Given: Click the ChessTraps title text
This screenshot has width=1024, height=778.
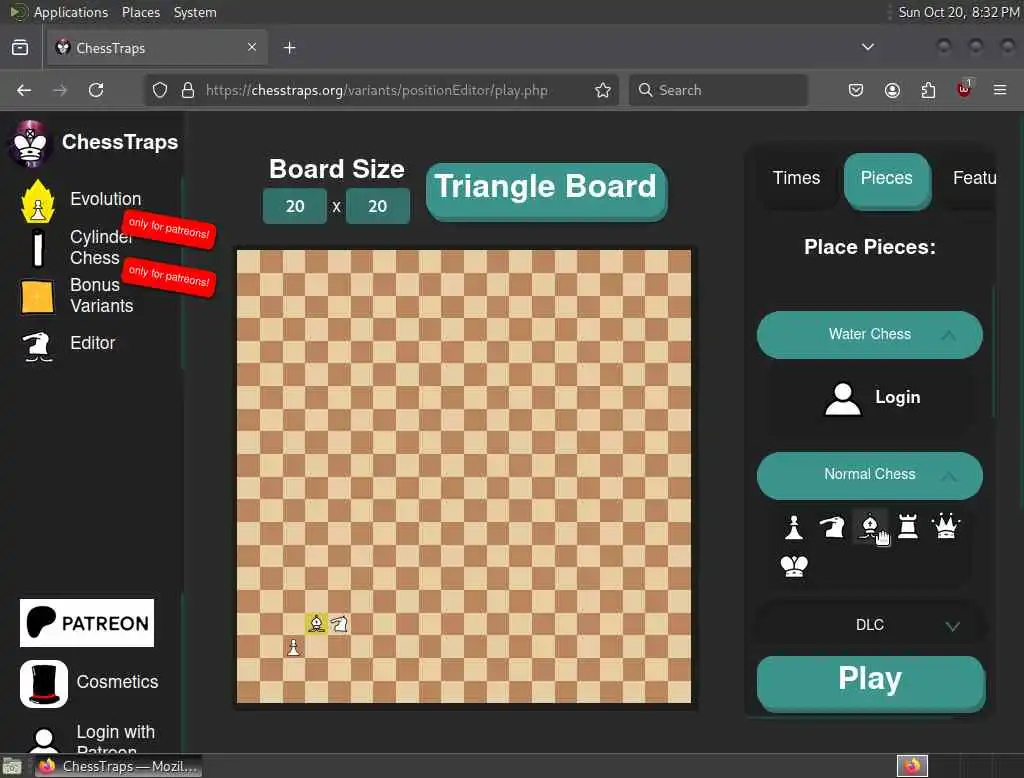Looking at the screenshot, I should click(120, 142).
